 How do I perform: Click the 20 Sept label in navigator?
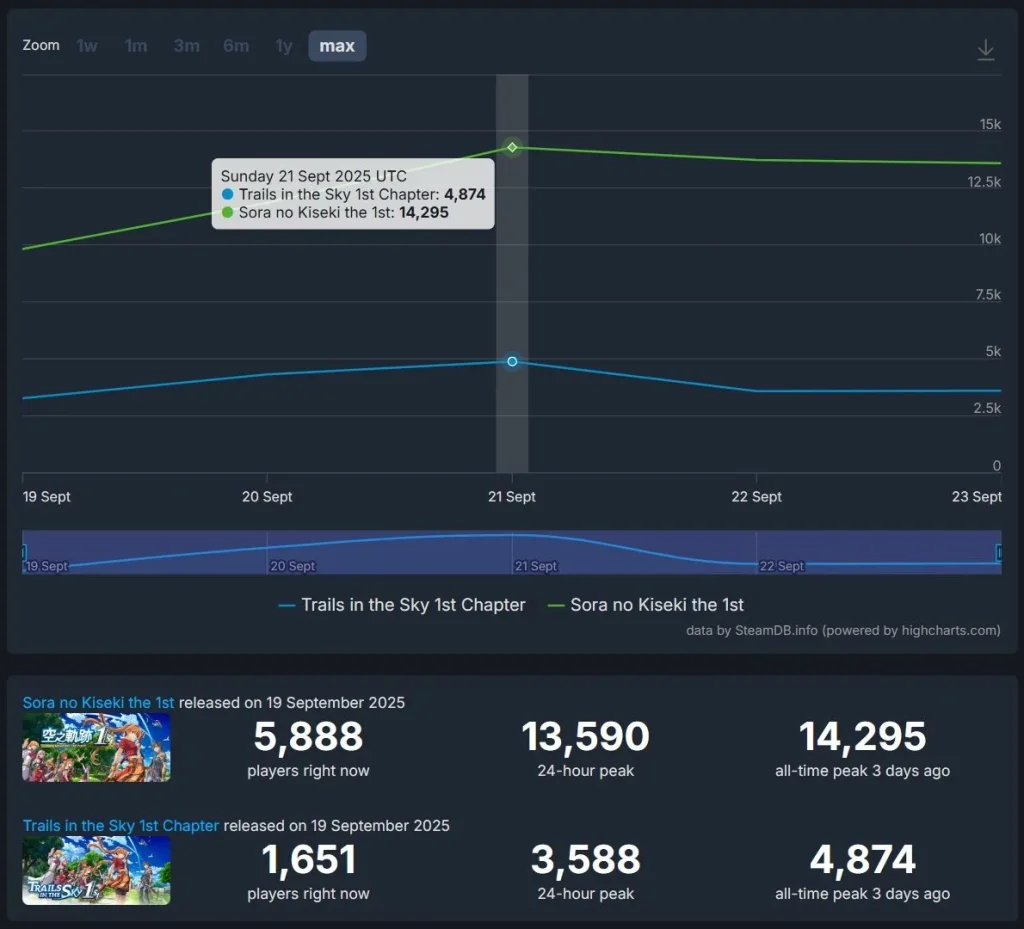[x=294, y=566]
